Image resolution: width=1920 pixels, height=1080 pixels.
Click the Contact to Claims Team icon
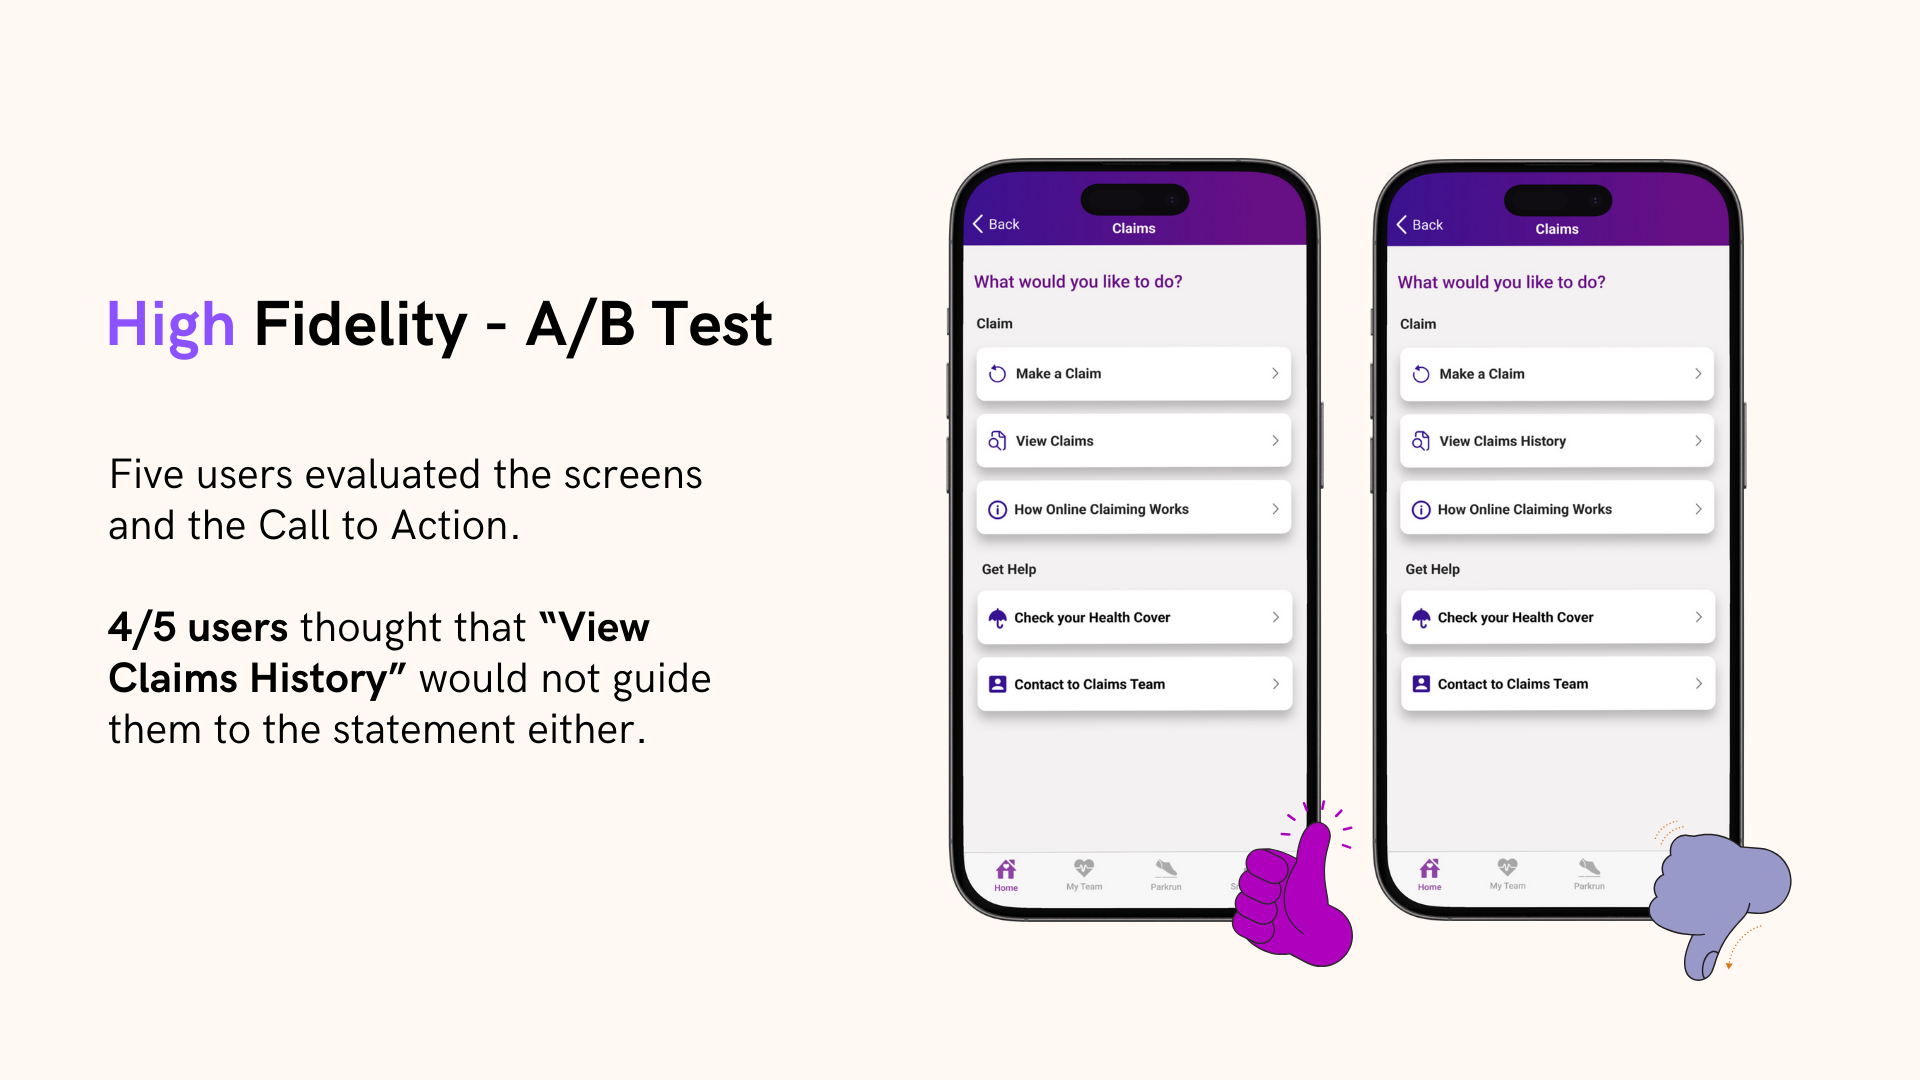(1000, 684)
